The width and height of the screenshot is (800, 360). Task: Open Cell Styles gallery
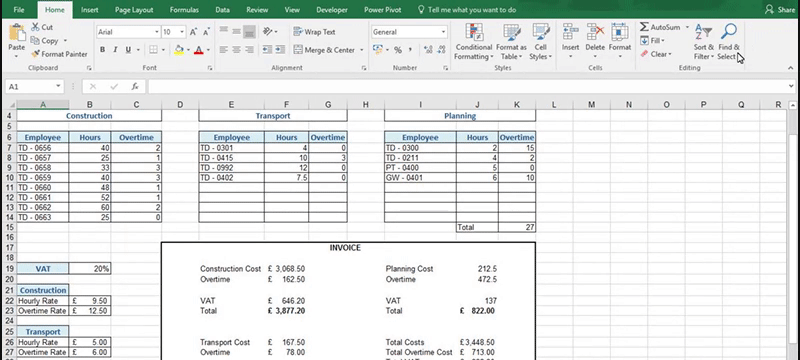coord(540,42)
